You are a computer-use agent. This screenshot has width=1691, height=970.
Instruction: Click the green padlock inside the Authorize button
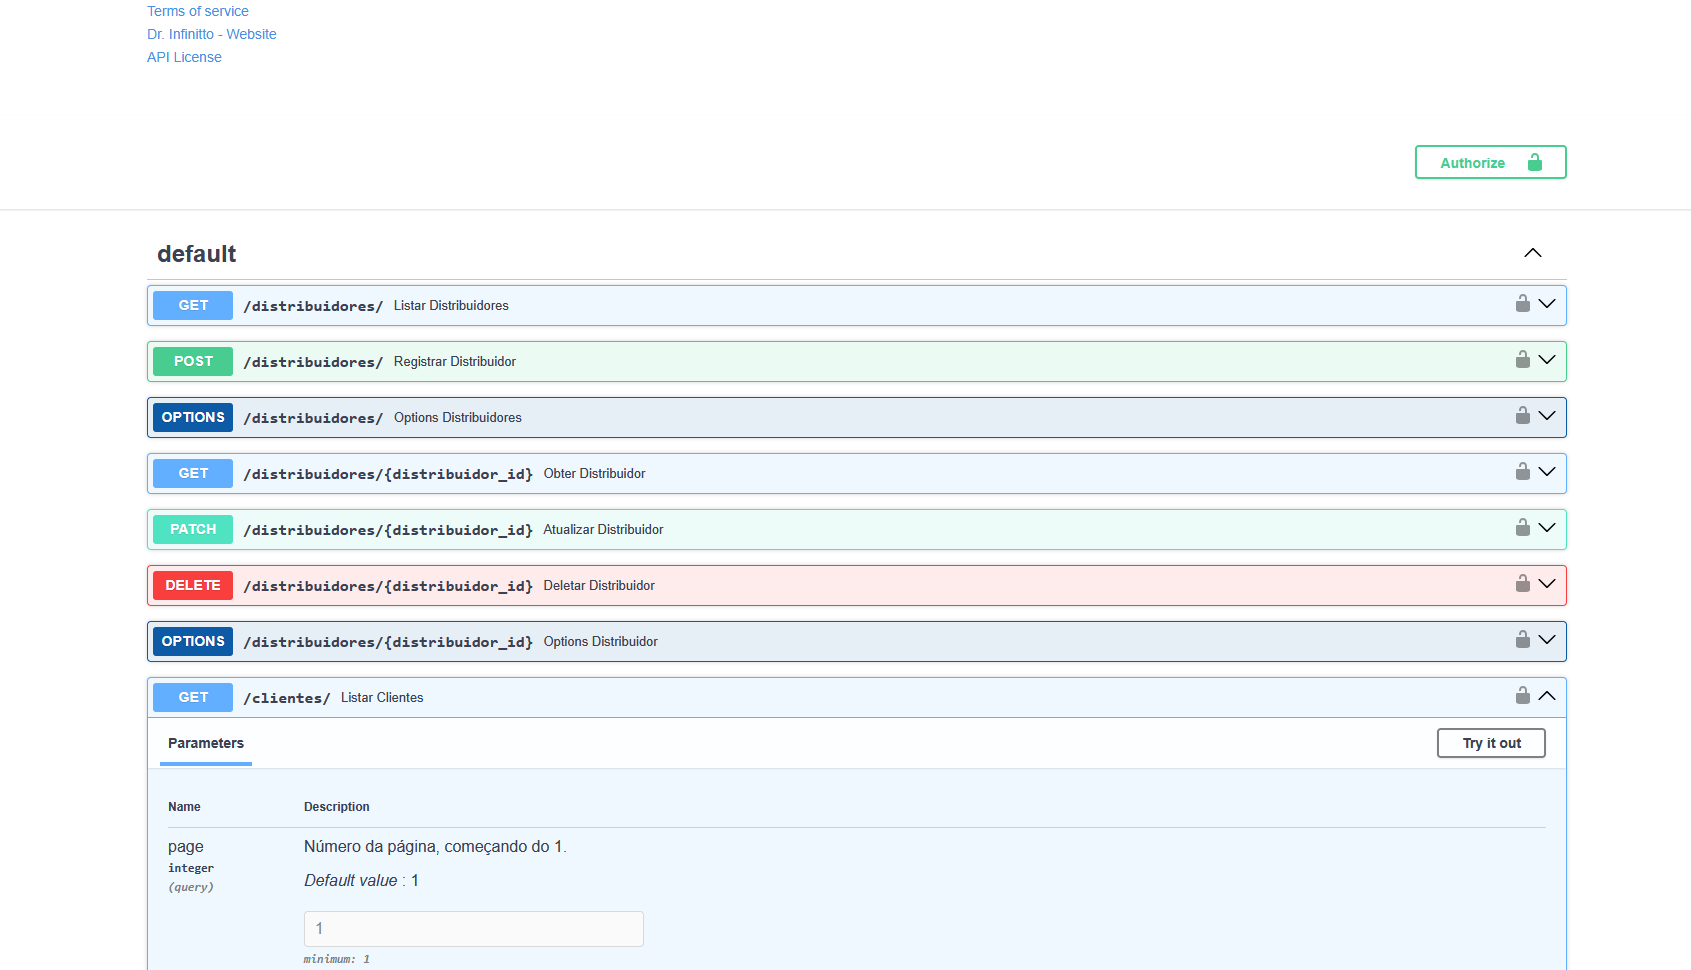(x=1535, y=161)
